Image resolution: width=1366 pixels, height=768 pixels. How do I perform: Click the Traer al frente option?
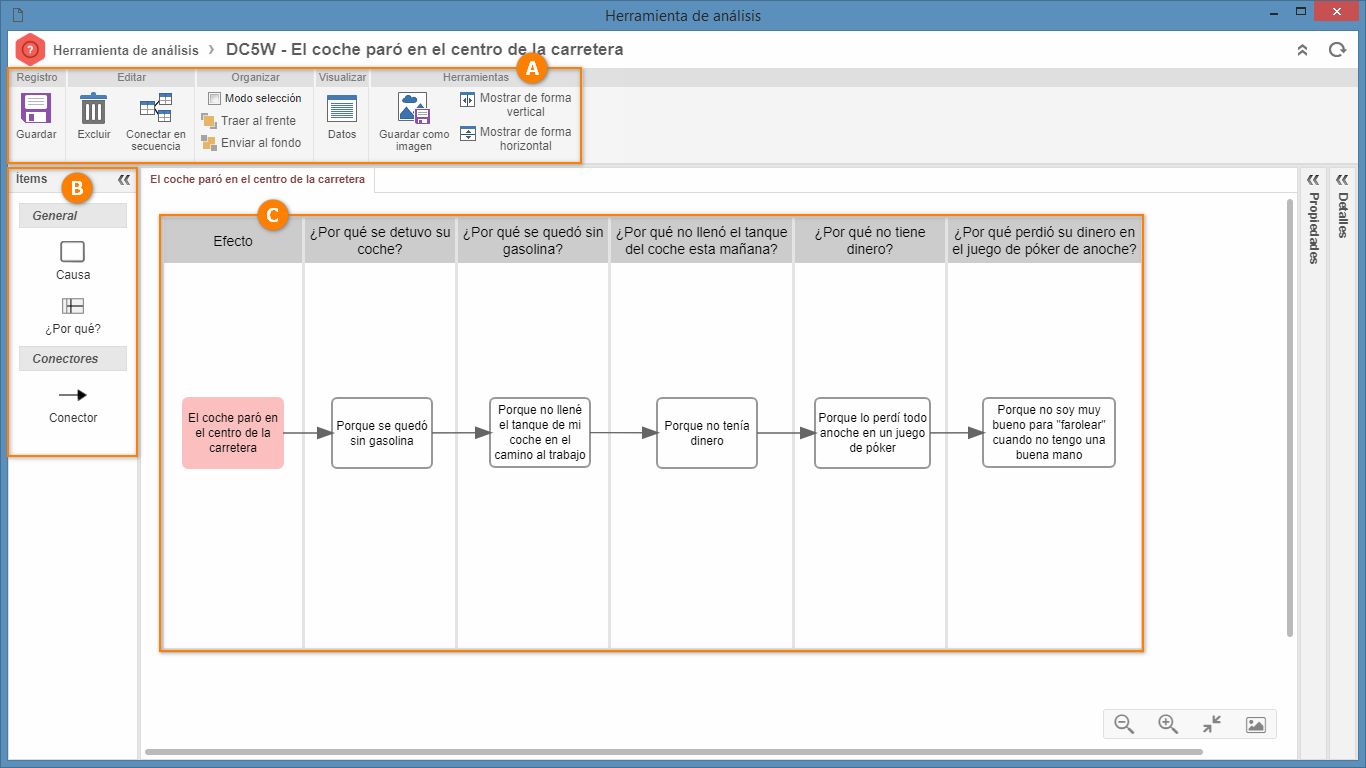249,121
